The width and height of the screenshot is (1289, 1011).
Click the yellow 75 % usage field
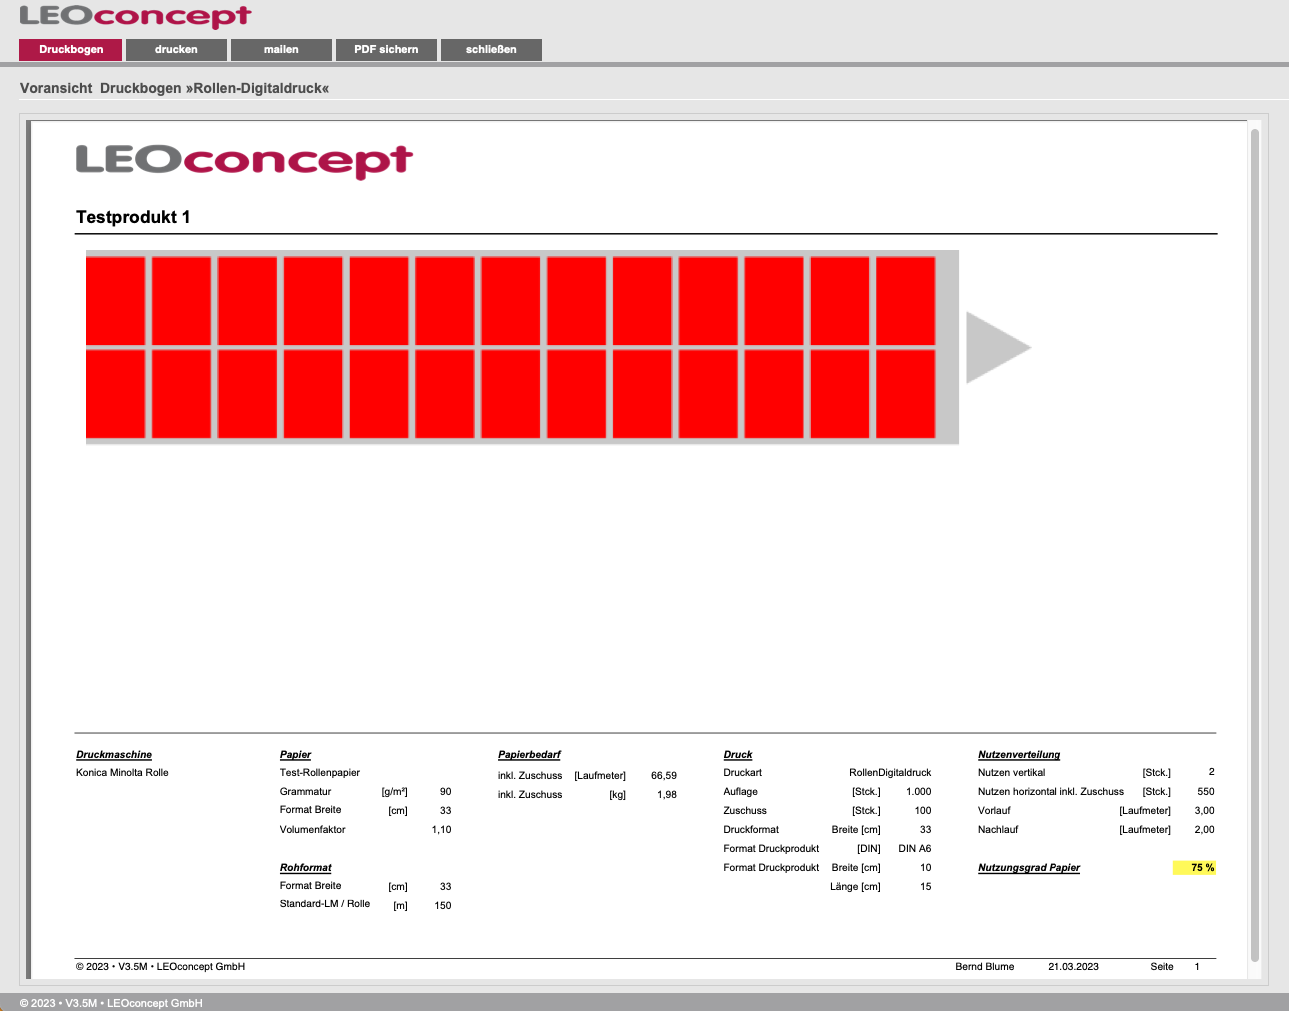(x=1194, y=868)
